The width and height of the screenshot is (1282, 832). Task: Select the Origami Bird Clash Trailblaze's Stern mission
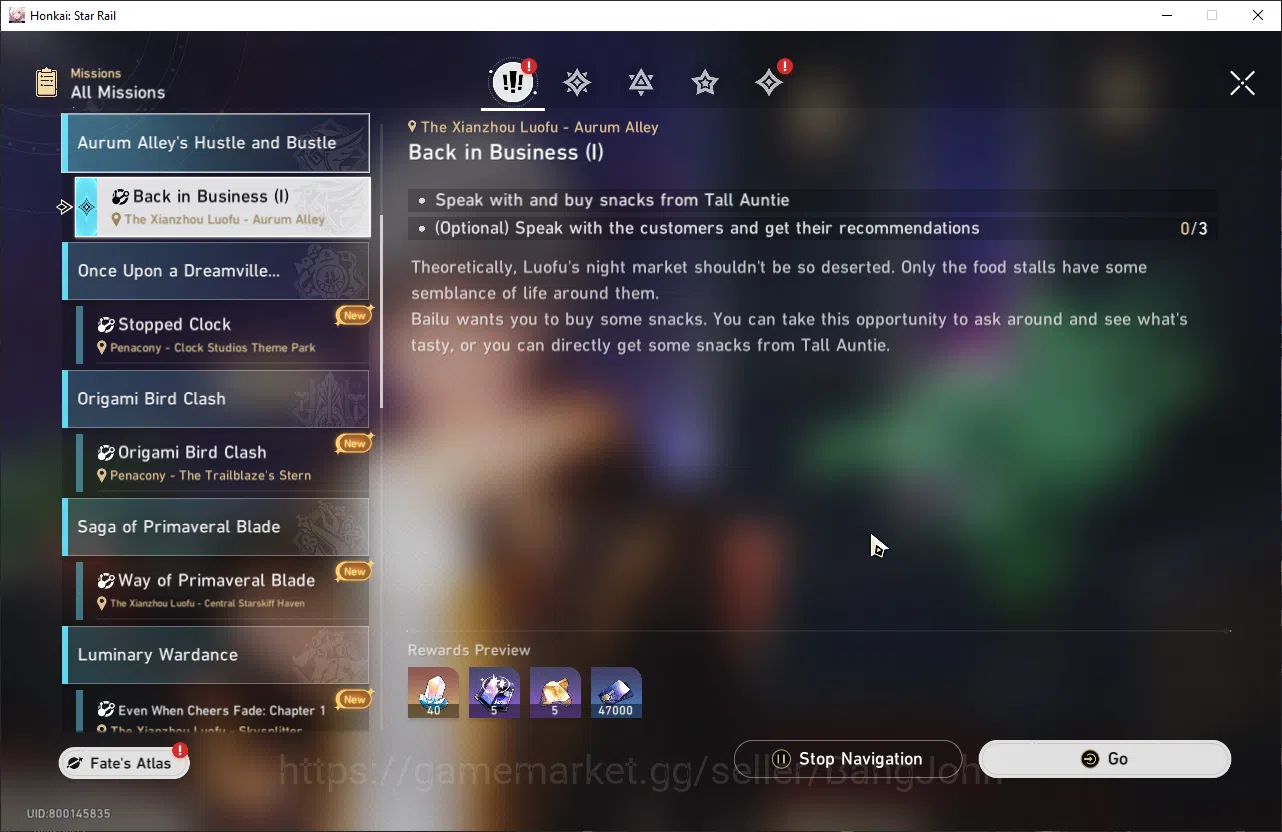pos(223,463)
